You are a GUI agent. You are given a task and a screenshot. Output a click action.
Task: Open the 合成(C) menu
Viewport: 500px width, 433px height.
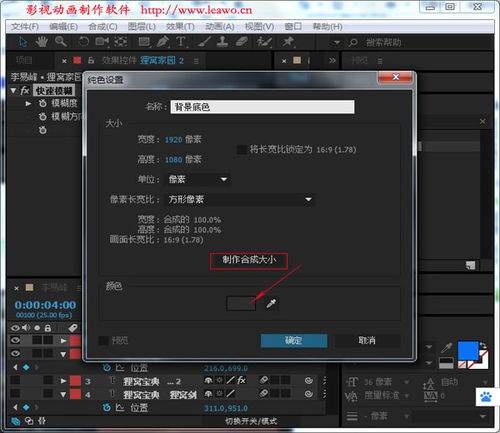[x=103, y=27]
